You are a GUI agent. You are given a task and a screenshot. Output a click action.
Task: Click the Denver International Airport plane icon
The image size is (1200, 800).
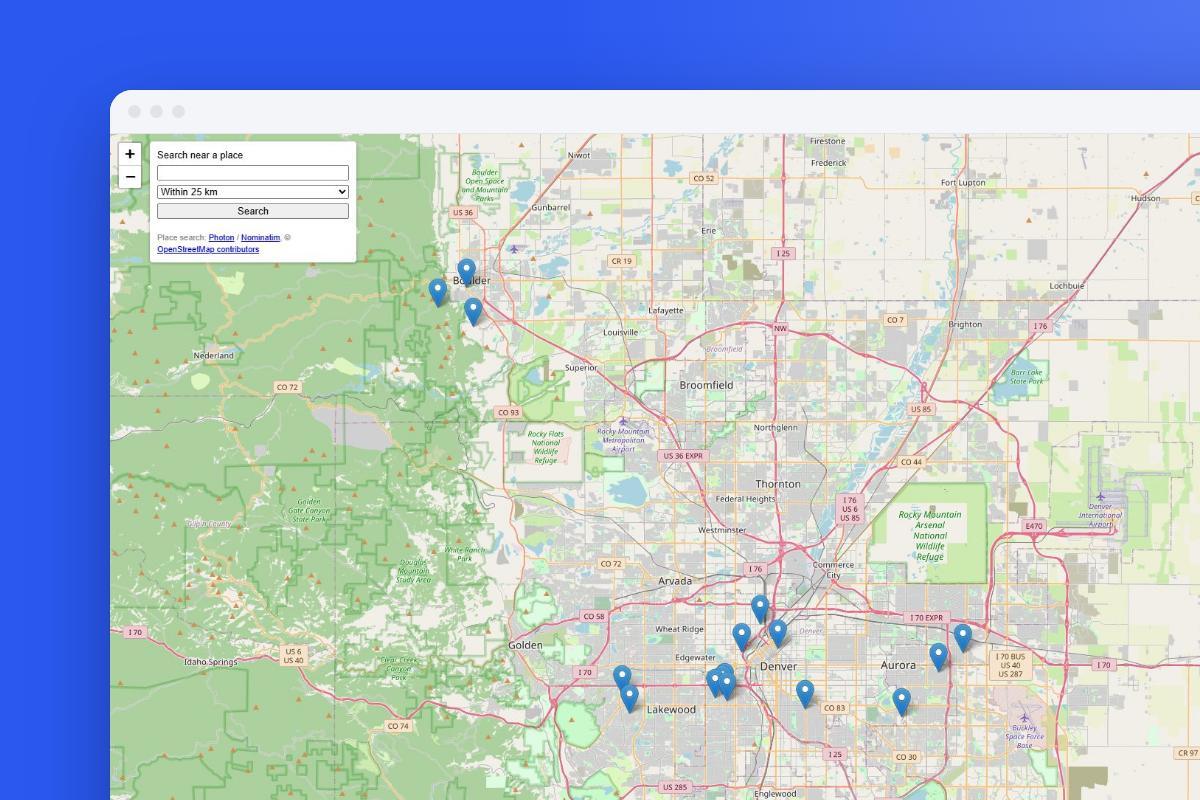[1101, 497]
